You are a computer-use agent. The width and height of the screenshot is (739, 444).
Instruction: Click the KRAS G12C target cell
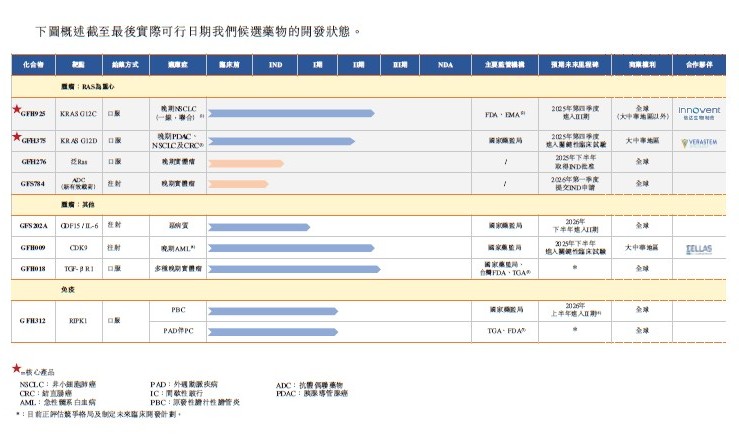pyautogui.click(x=78, y=114)
